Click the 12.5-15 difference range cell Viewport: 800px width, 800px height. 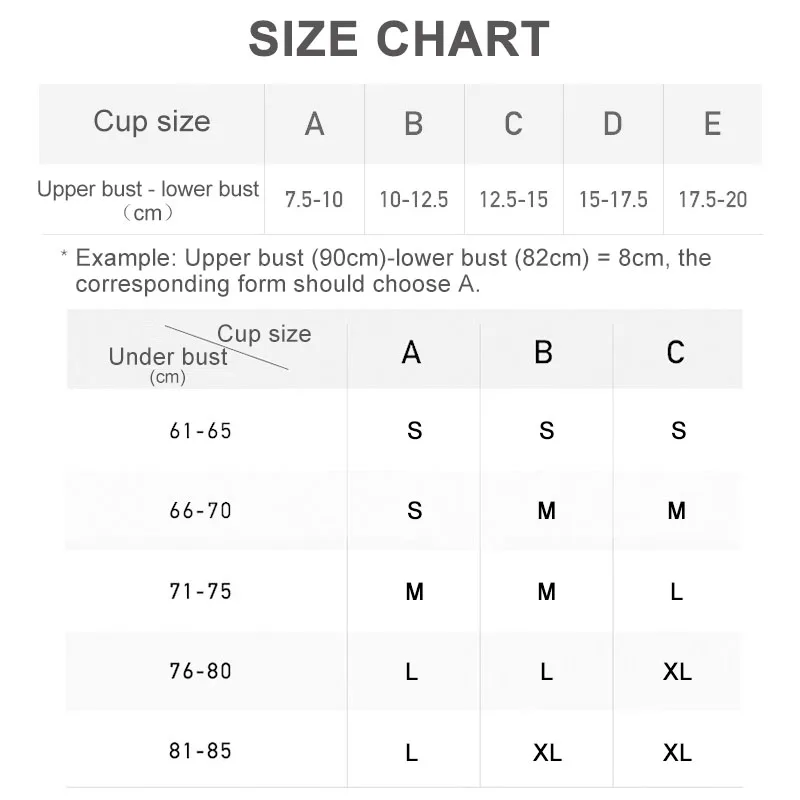click(513, 200)
